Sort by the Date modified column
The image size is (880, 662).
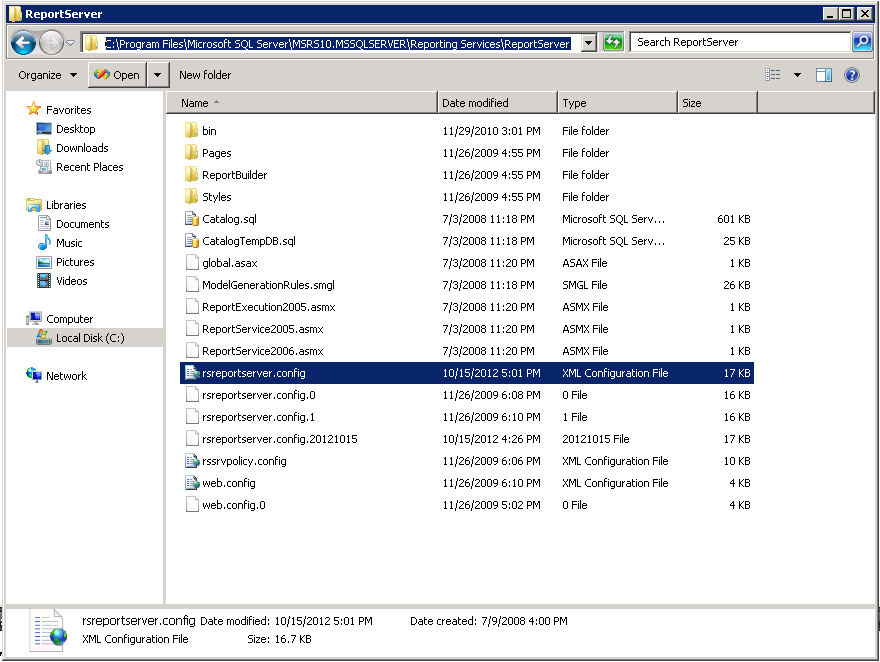(x=497, y=103)
